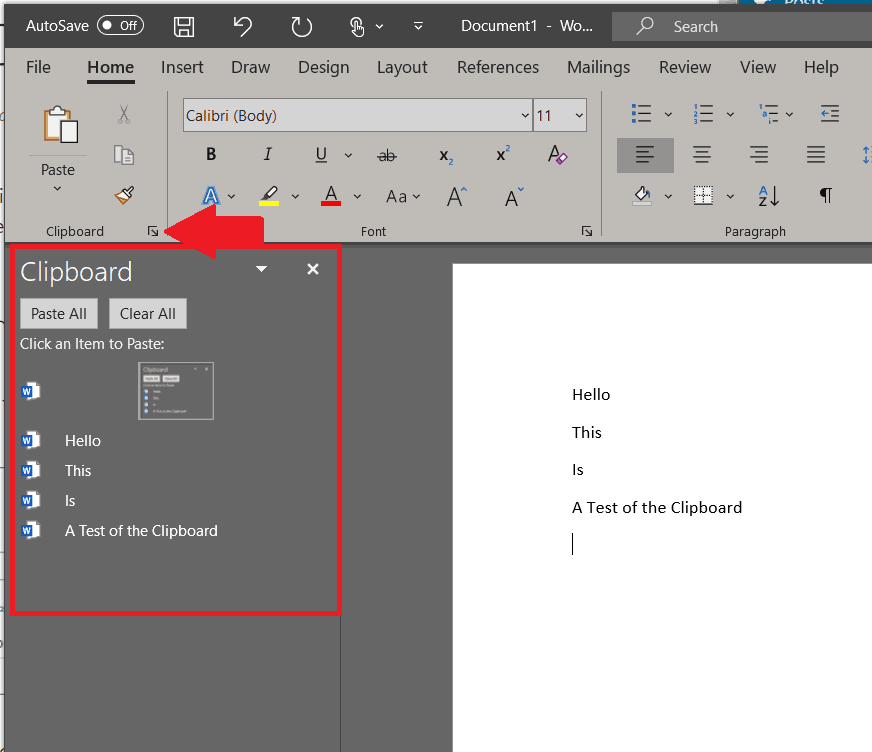Viewport: 872px width, 752px height.
Task: Open the Sort dialog icon
Action: click(x=767, y=196)
